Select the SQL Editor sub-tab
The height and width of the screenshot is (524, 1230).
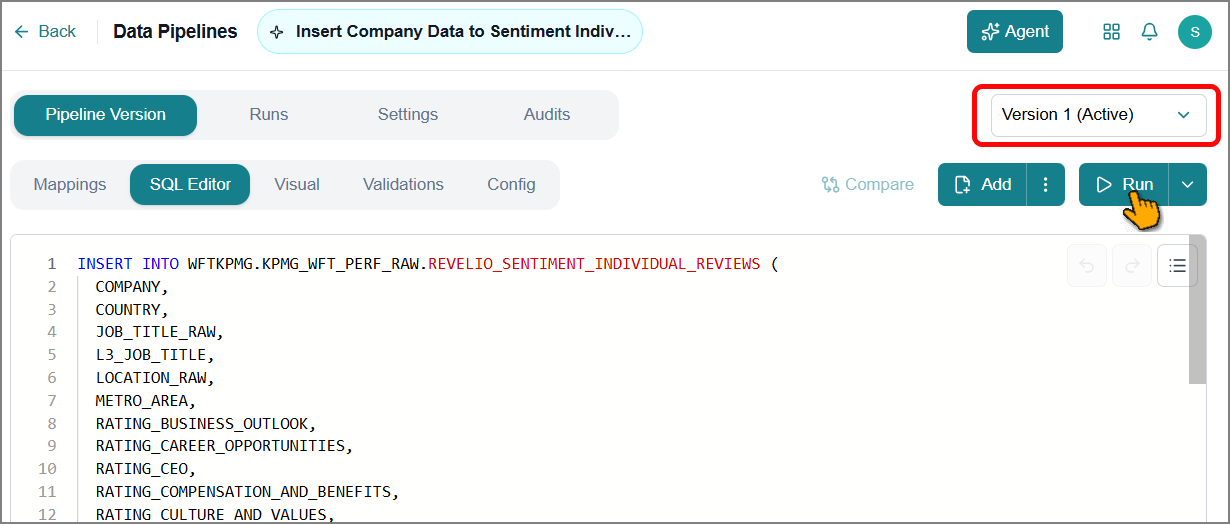pyautogui.click(x=190, y=185)
